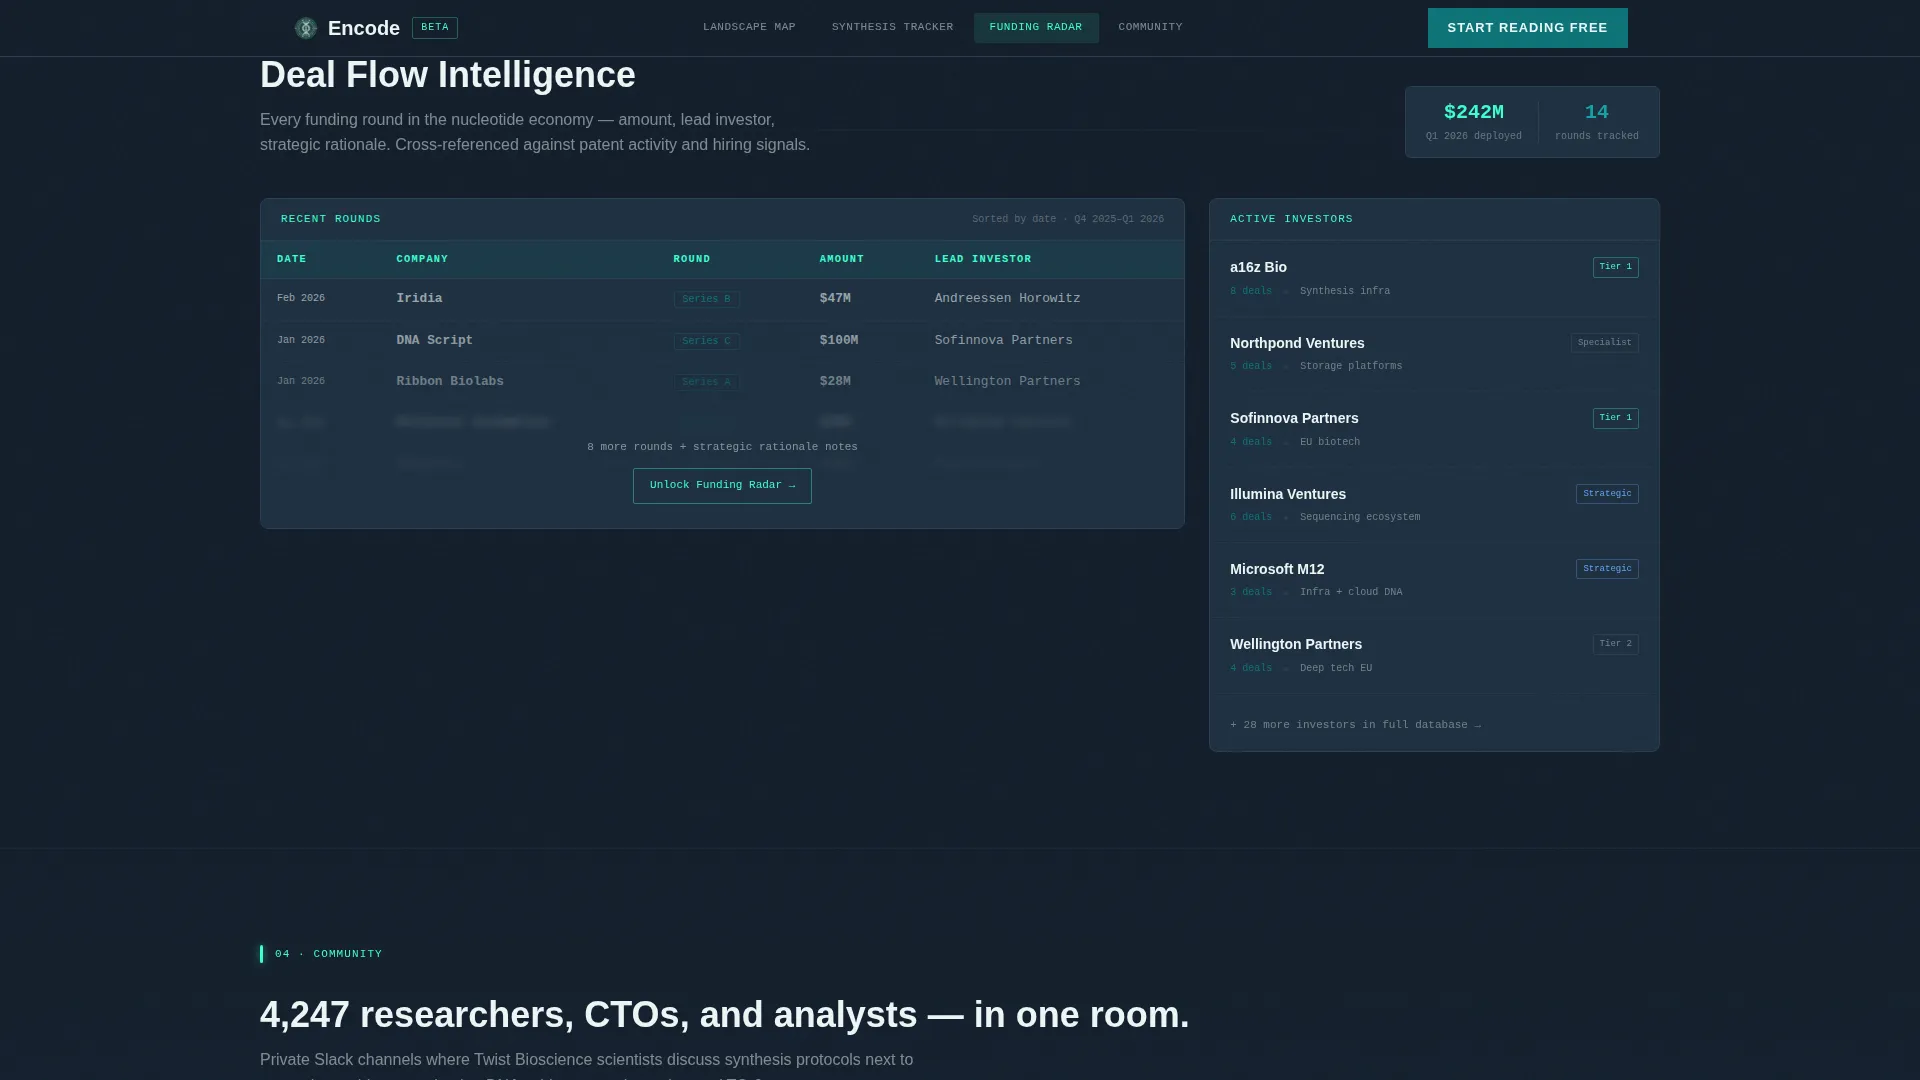Click the Encode DNA logo icon
This screenshot has width=1920, height=1080.
[306, 28]
